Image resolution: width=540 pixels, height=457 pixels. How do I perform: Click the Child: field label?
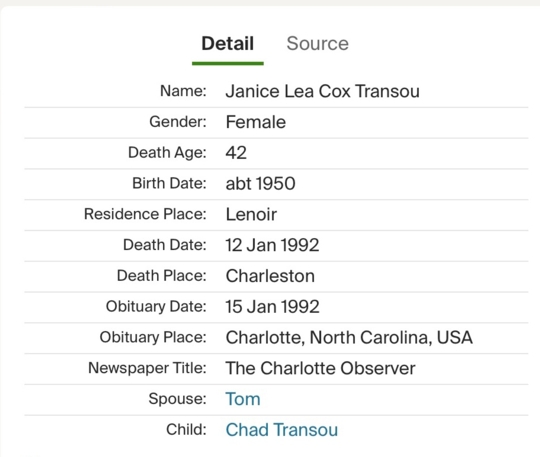186,429
